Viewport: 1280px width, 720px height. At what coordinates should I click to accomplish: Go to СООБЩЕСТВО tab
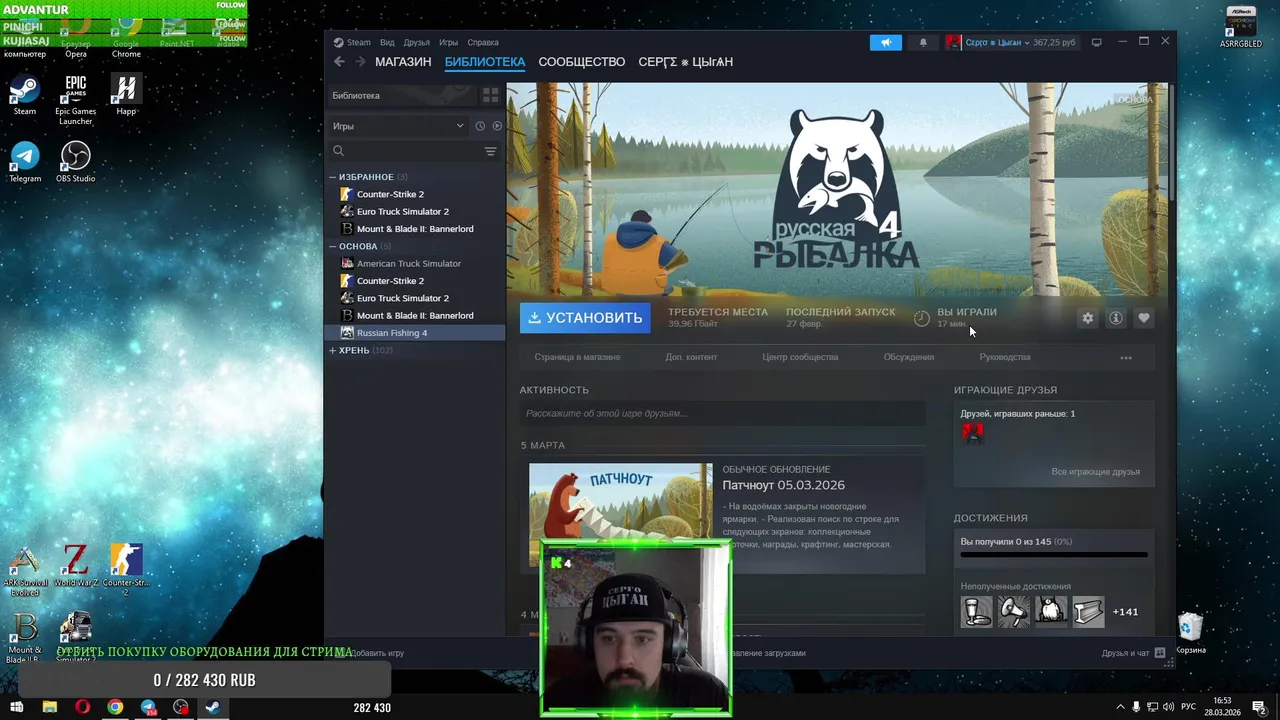click(x=582, y=62)
